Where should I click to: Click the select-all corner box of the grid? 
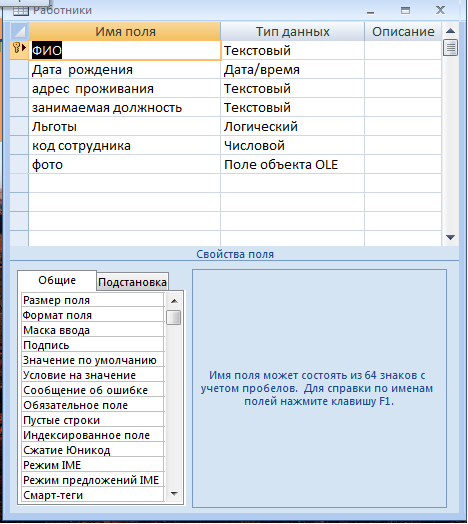point(19,31)
